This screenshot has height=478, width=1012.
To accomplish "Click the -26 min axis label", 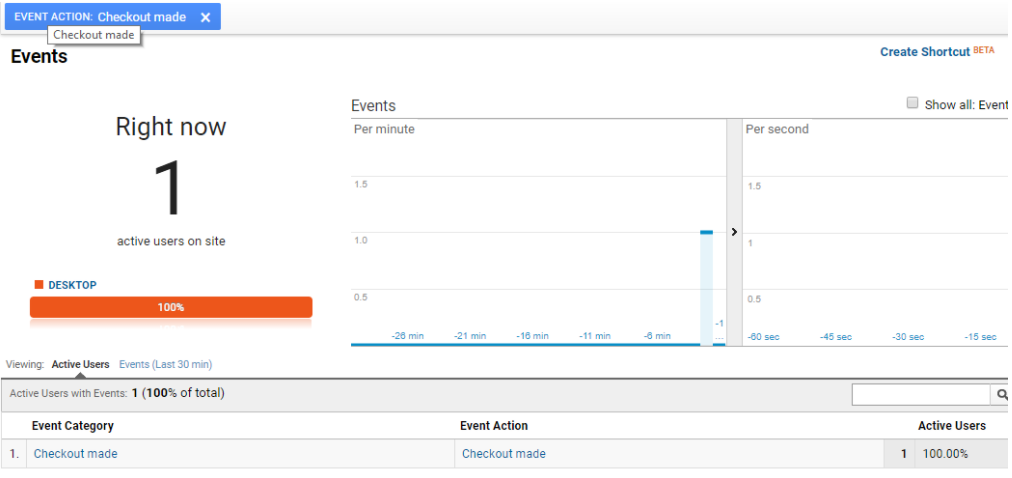I will (407, 336).
